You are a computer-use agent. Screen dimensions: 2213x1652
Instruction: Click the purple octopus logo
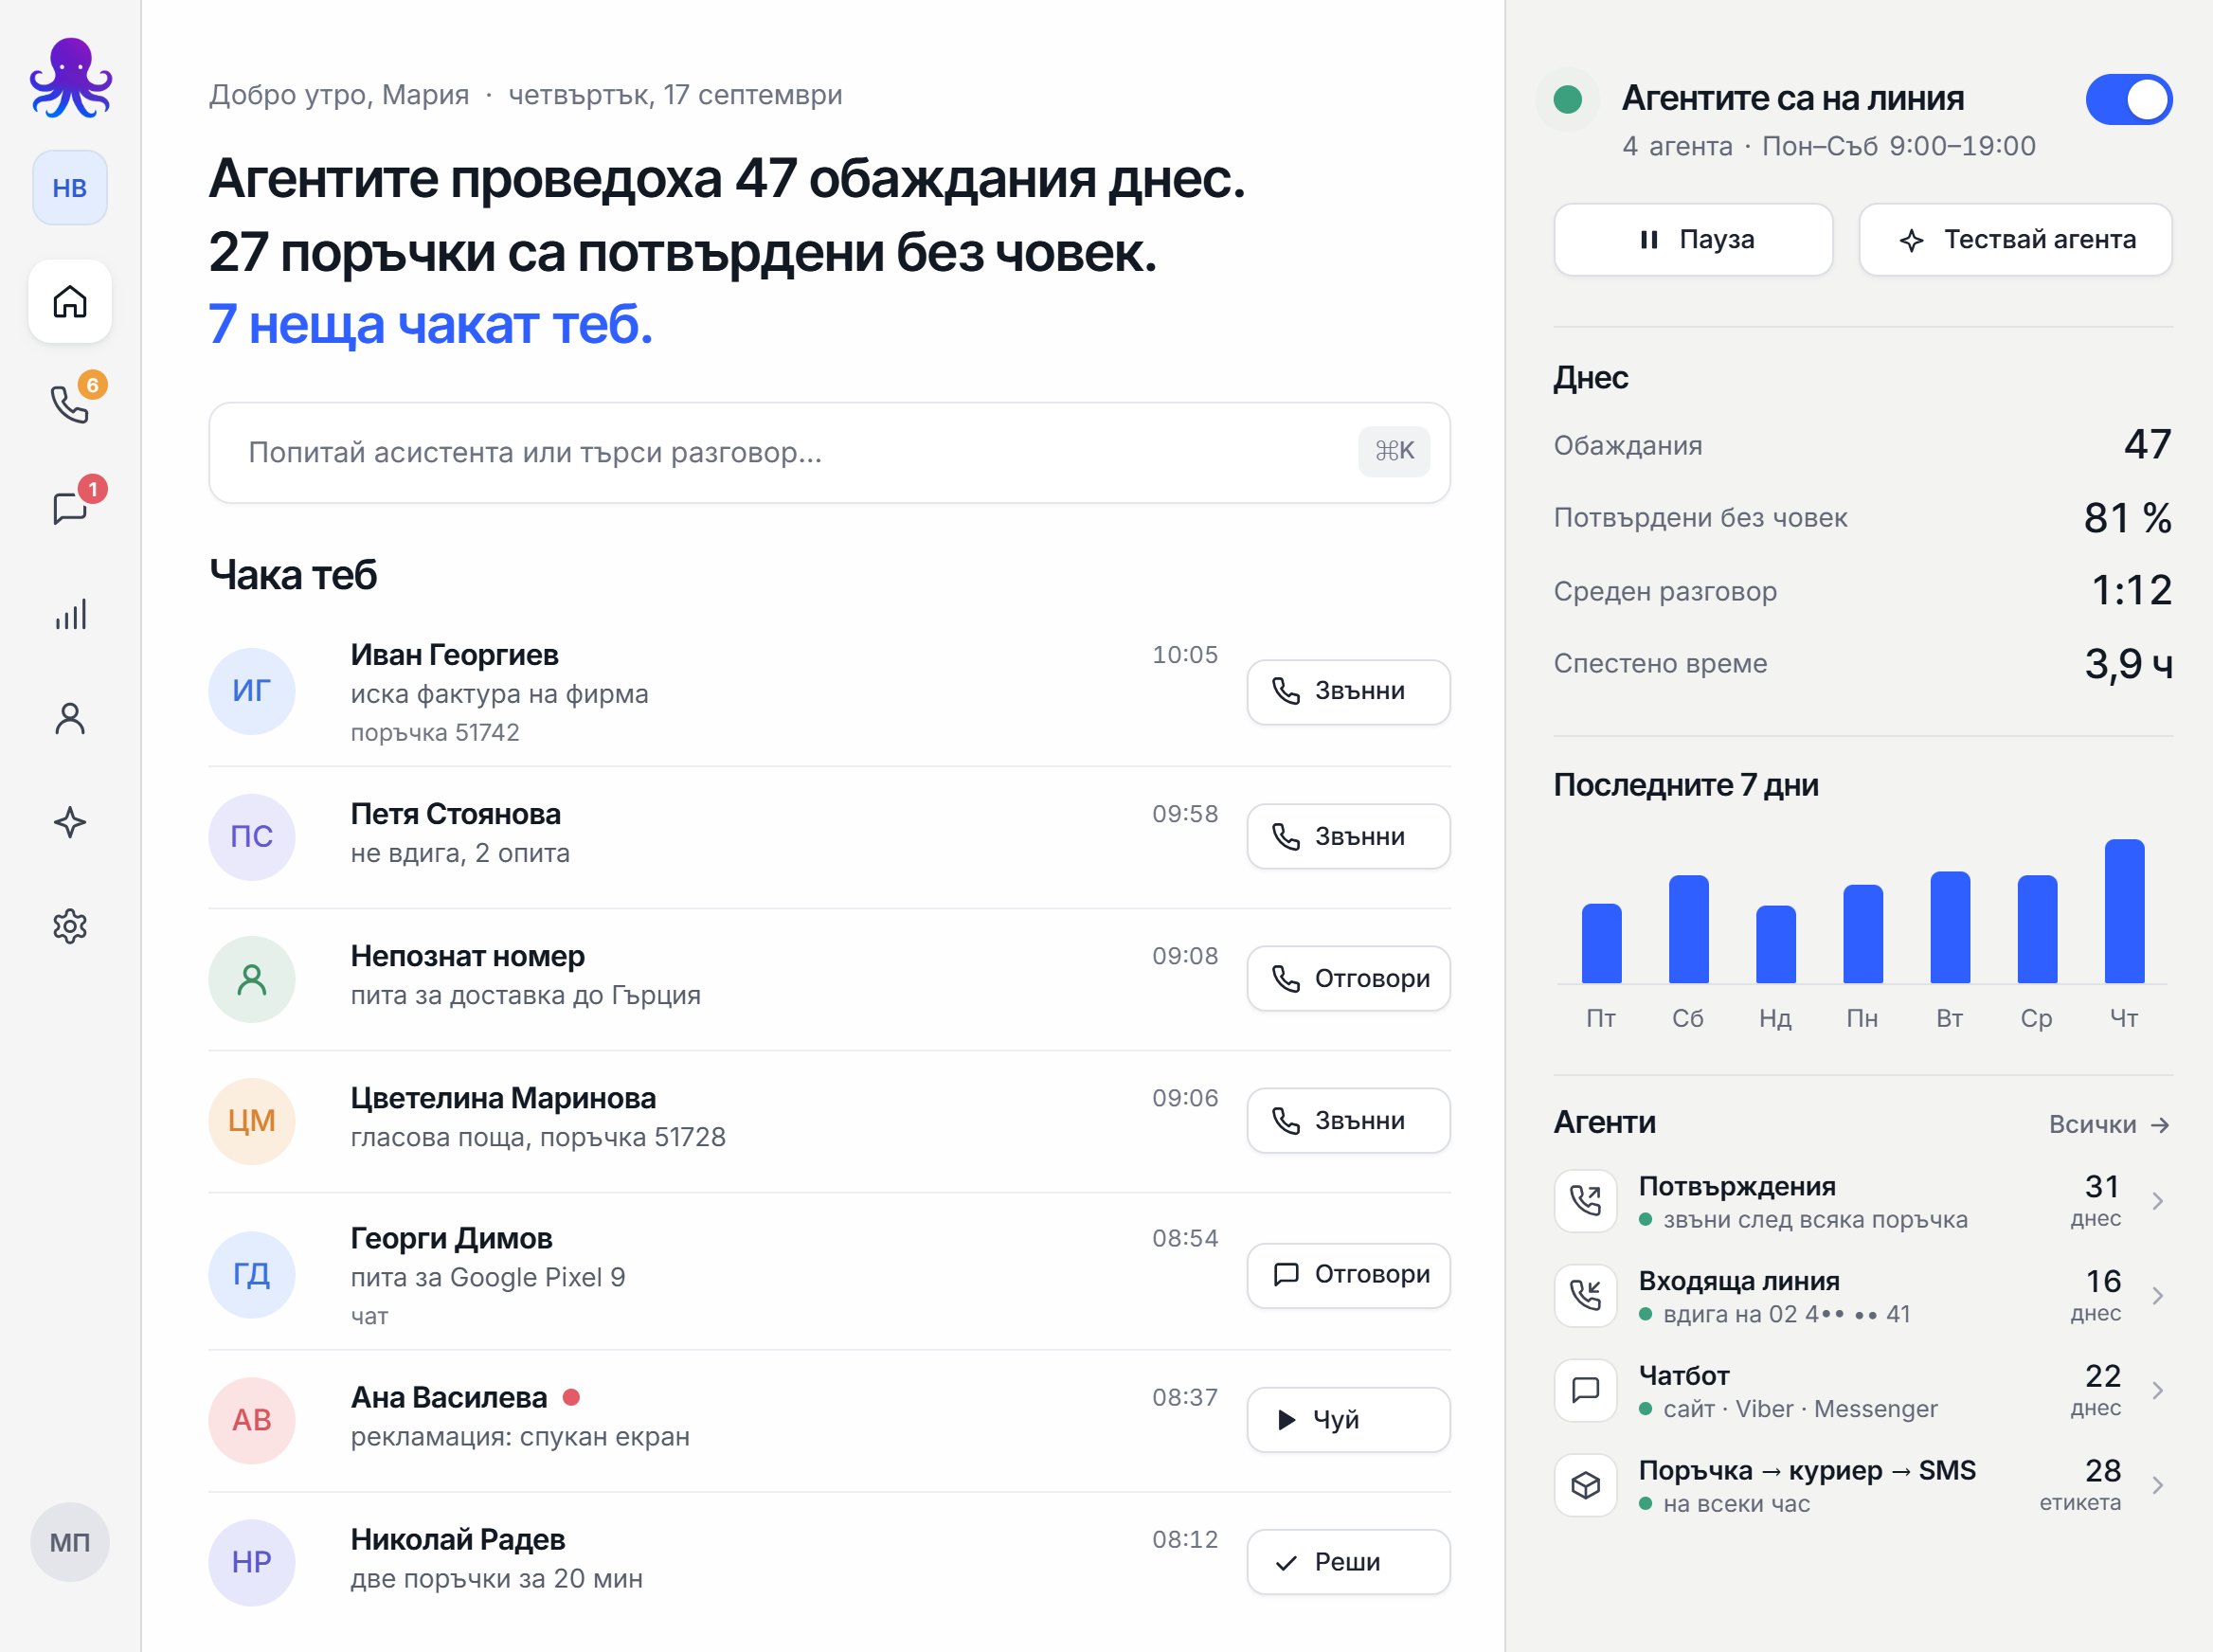[70, 77]
